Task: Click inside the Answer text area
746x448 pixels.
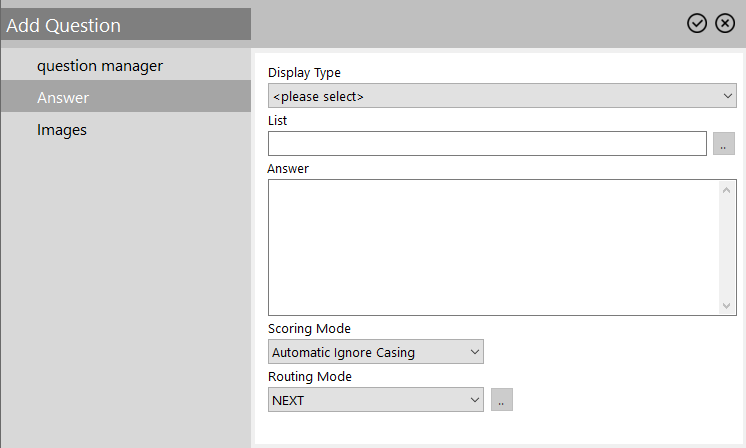Action: [x=493, y=247]
